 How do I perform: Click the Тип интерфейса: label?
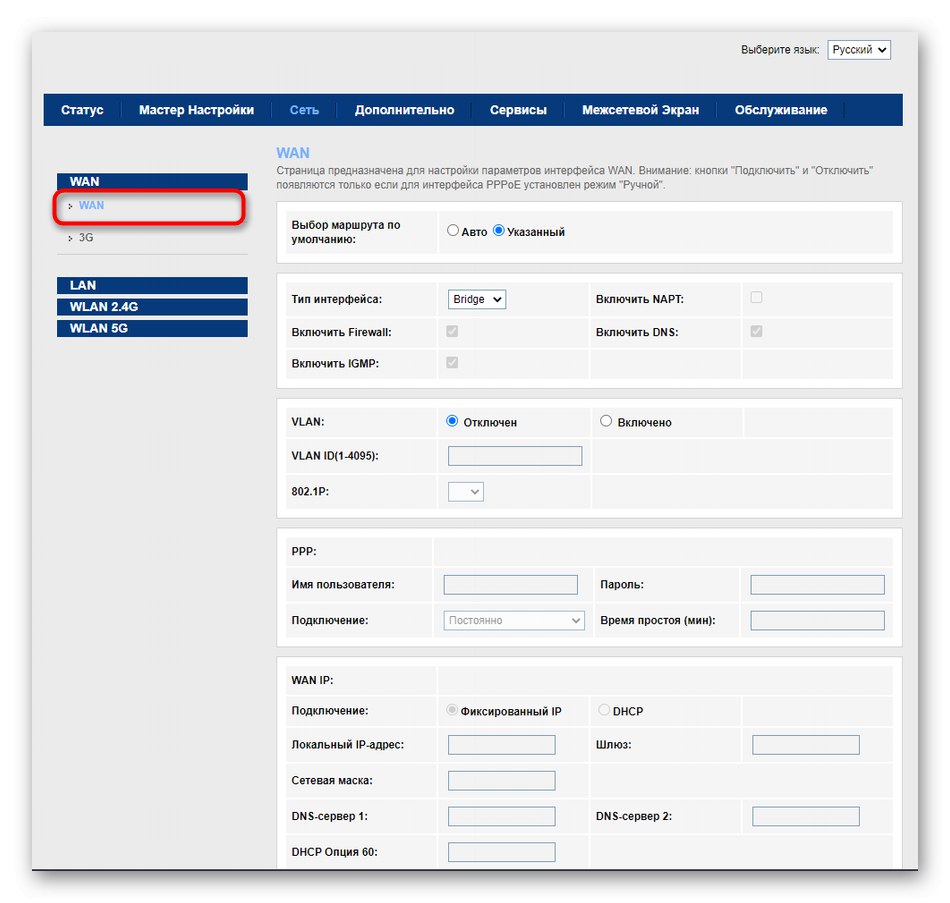pos(337,299)
